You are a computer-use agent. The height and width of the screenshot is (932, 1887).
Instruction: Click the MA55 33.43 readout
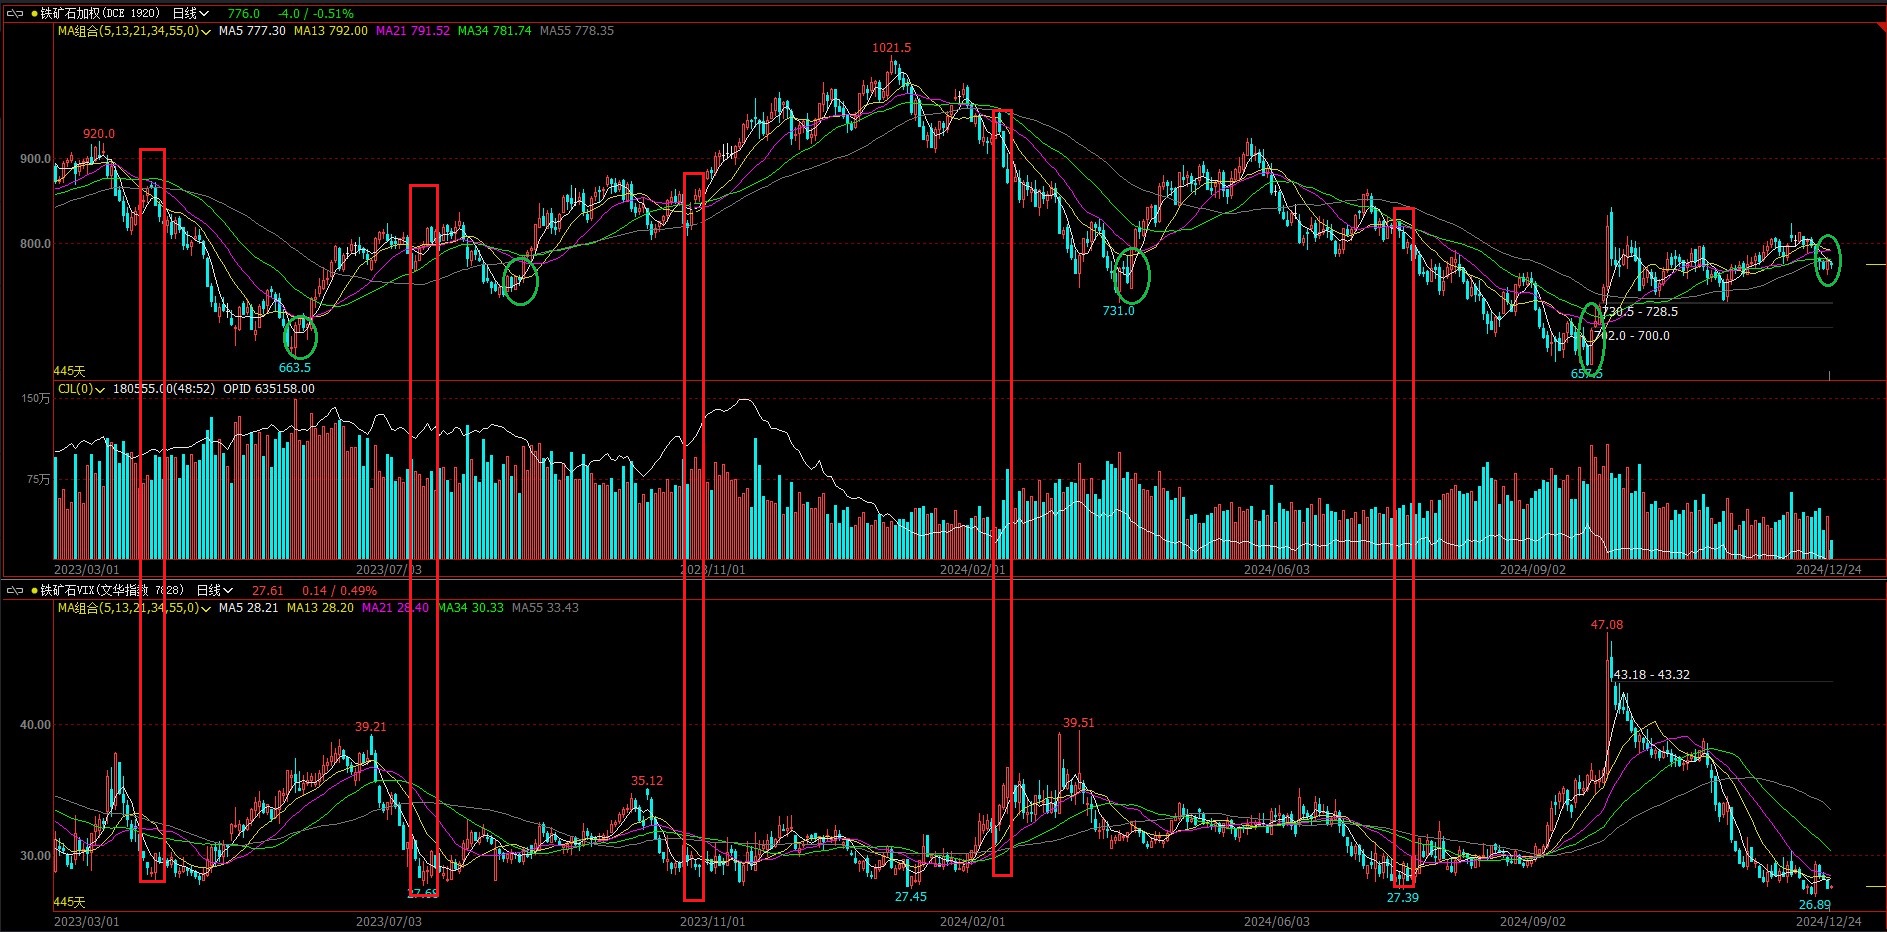tap(545, 608)
